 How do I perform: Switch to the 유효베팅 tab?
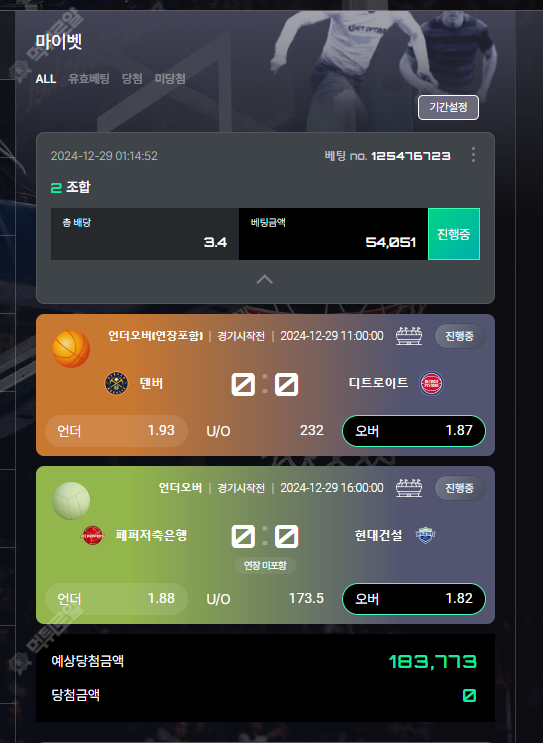click(x=89, y=79)
